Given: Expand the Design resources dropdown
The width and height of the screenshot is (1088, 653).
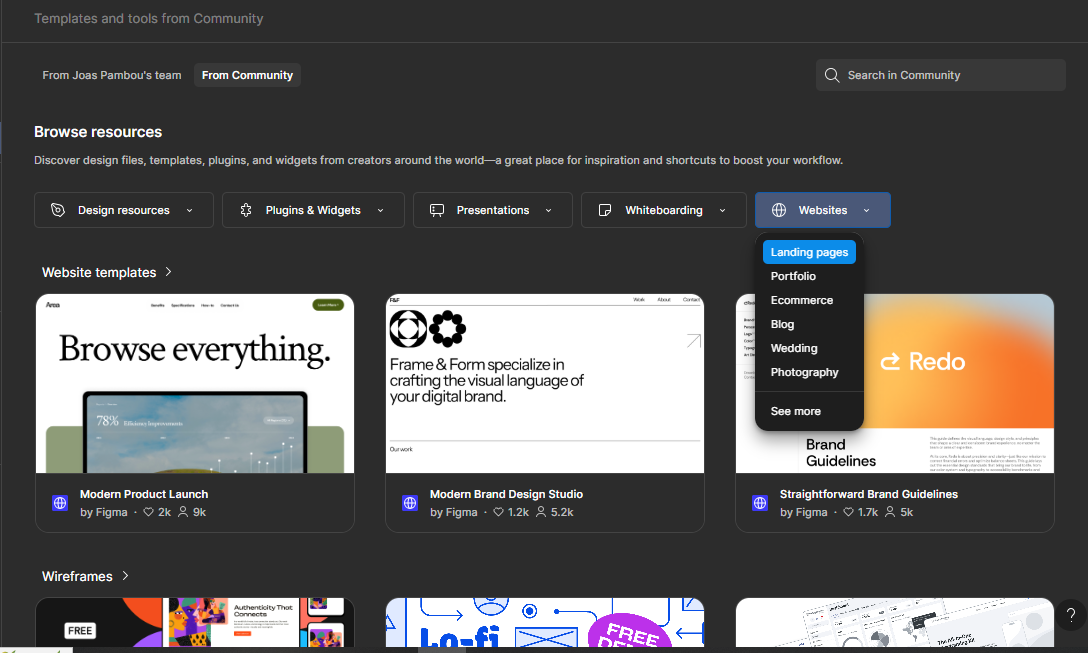Looking at the screenshot, I should point(190,210).
